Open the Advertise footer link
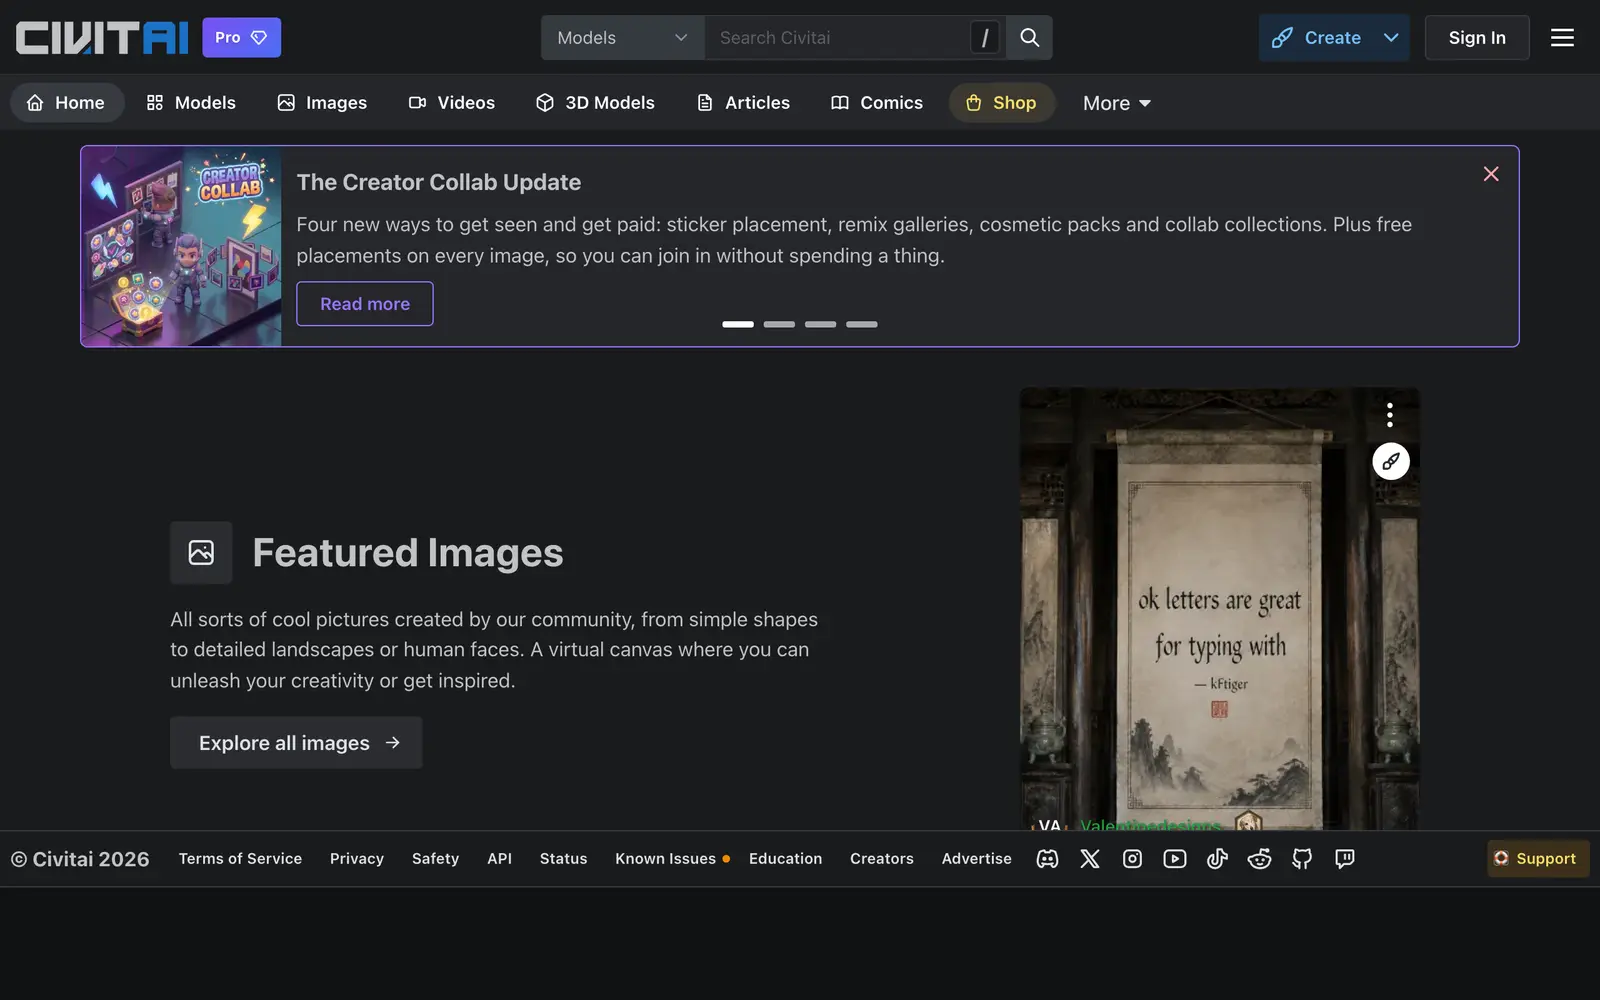 click(977, 859)
